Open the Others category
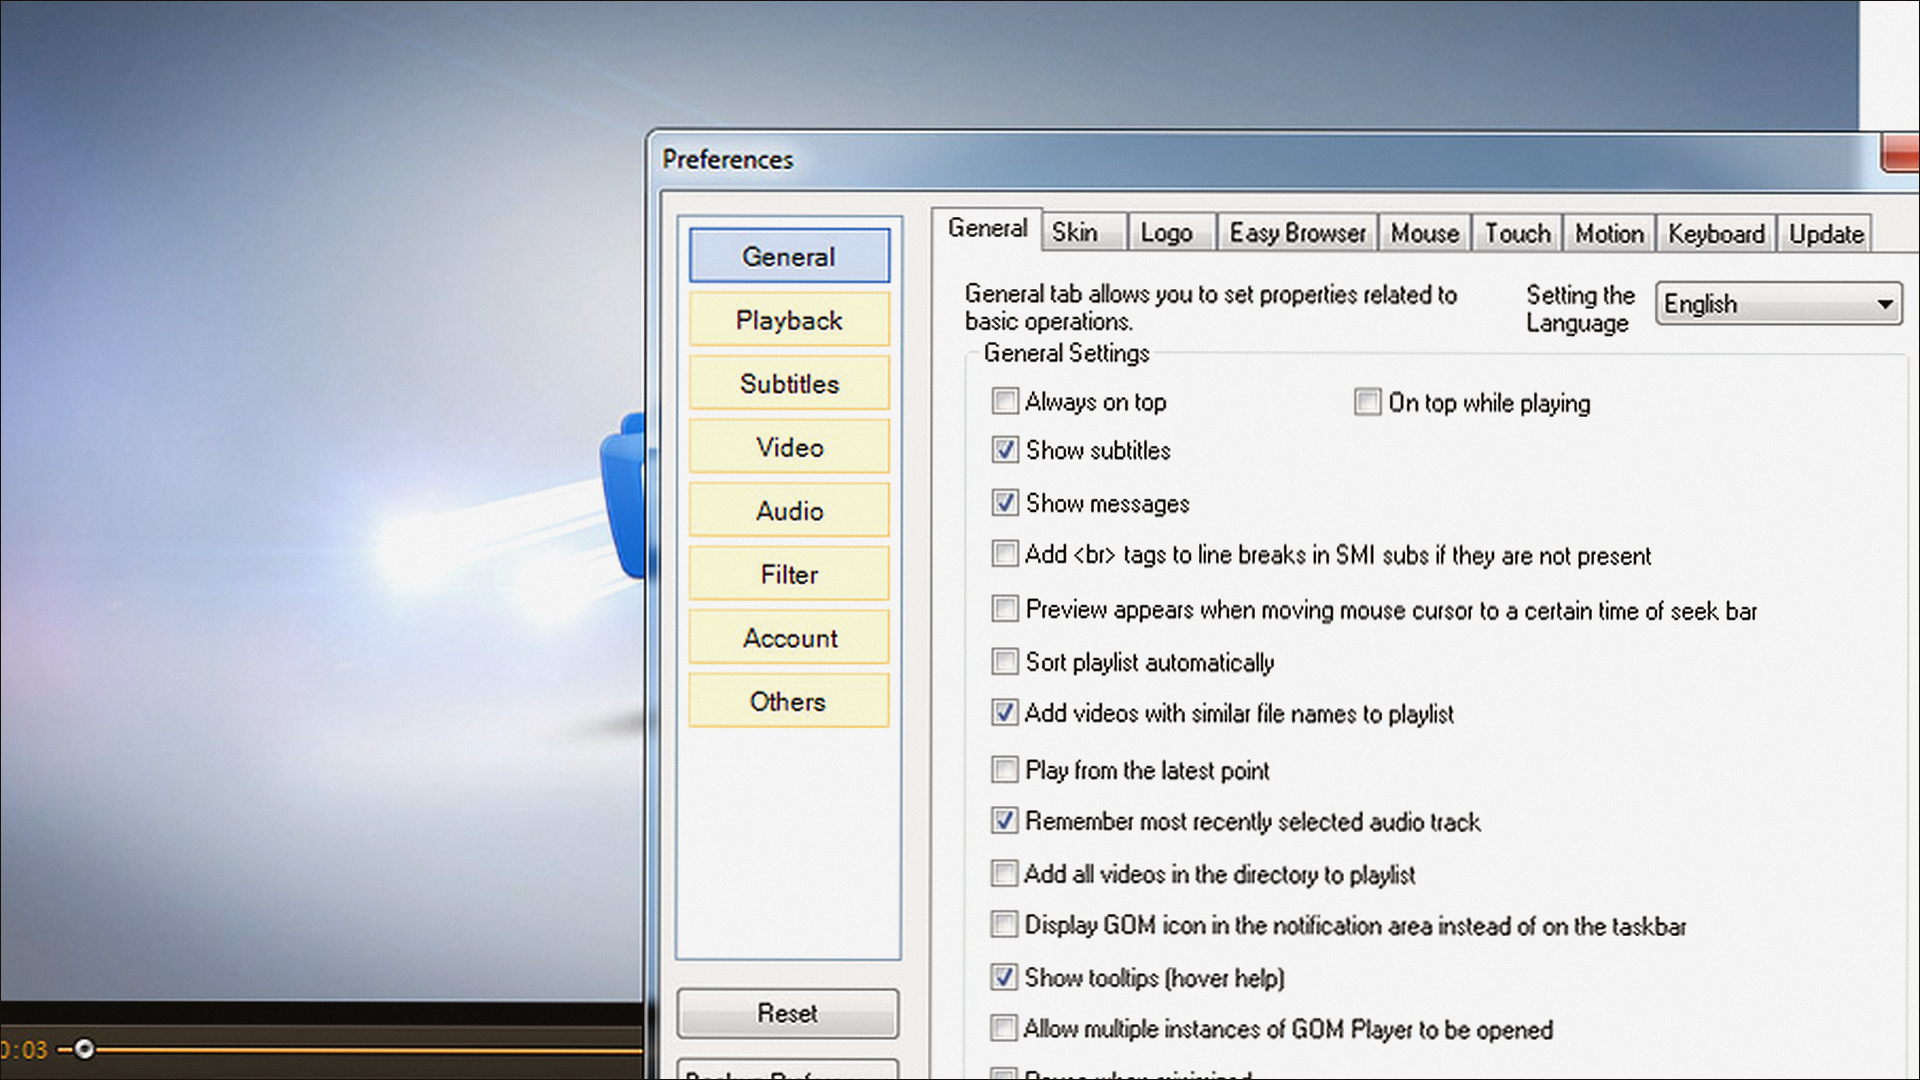The height and width of the screenshot is (1080, 1920). [789, 701]
